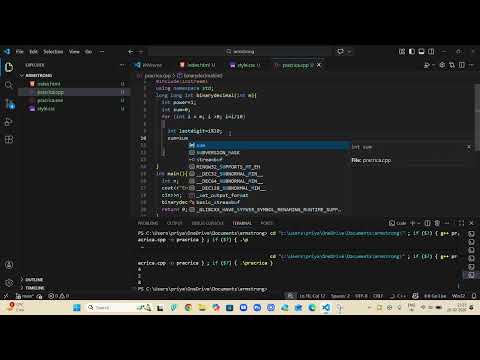Image resolution: width=480 pixels, height=360 pixels.
Task: Expand the Outline section
Action: click(x=34, y=280)
